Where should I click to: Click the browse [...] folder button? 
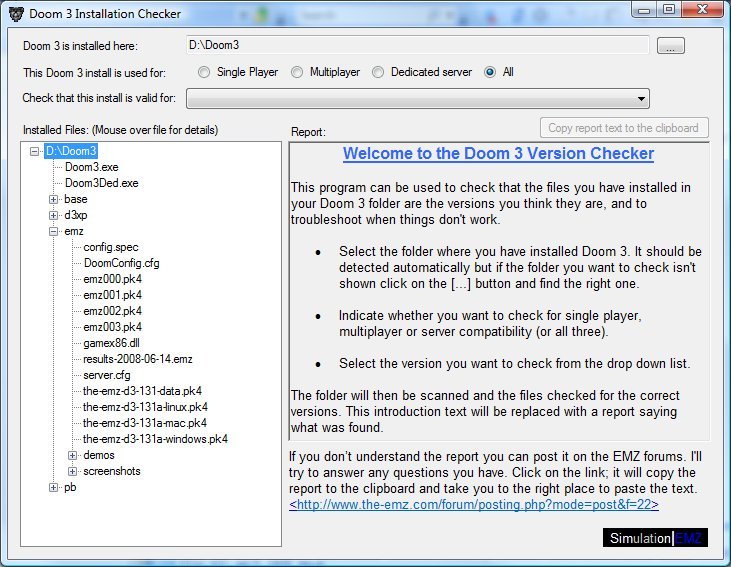(670, 46)
